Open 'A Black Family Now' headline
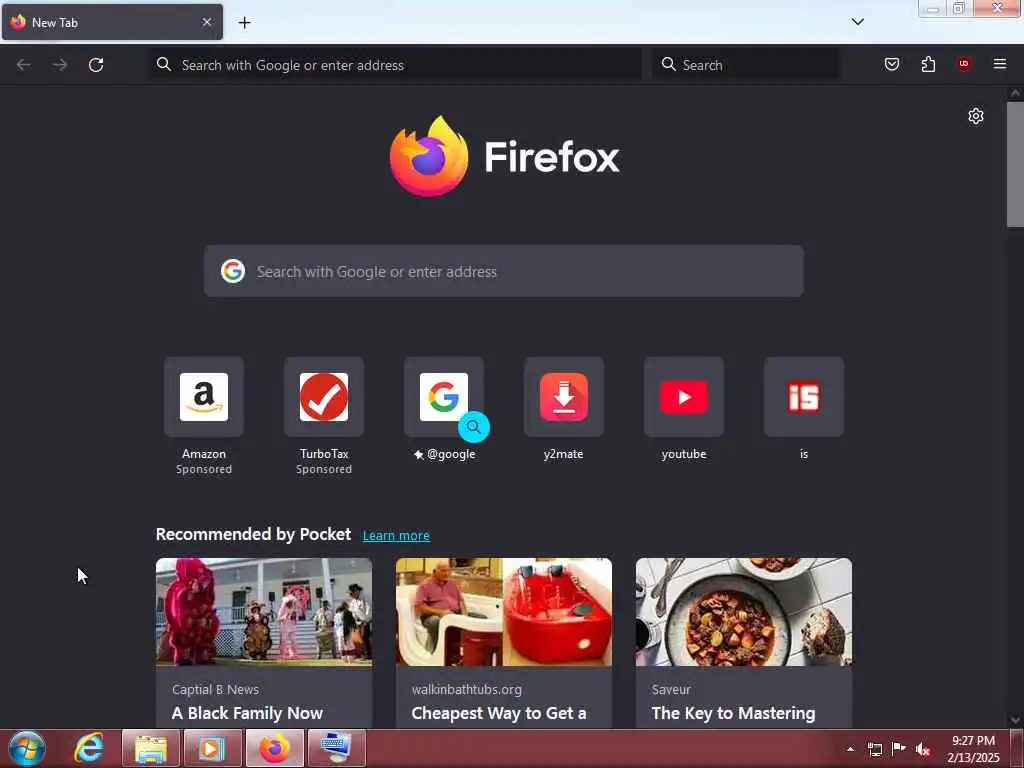 248,713
